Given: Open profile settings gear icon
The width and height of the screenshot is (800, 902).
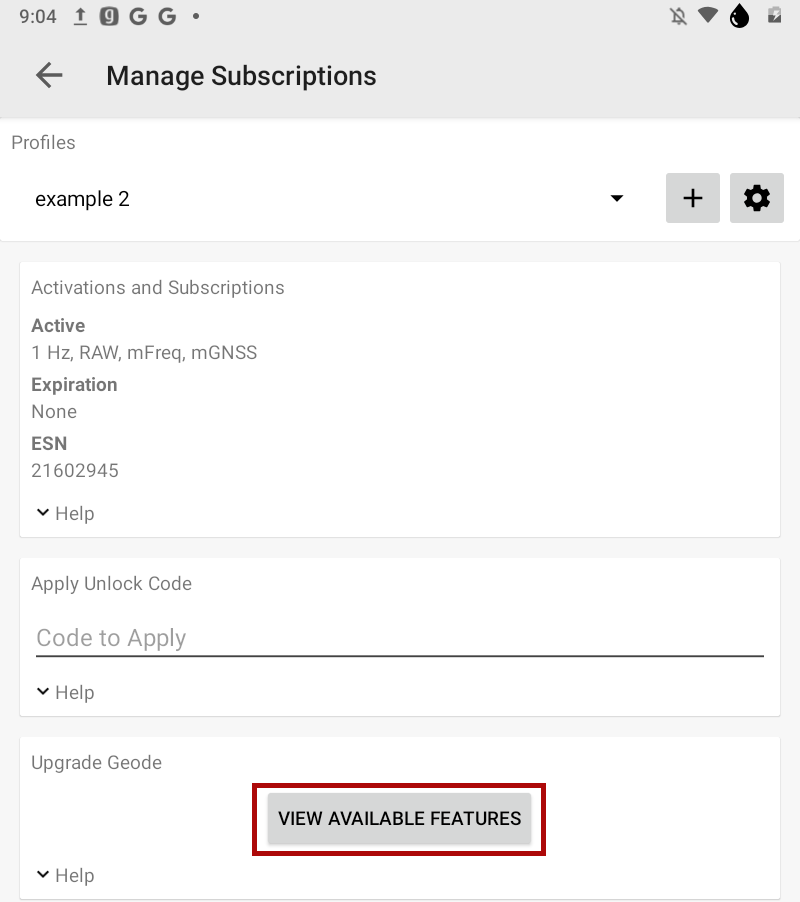Looking at the screenshot, I should 757,198.
